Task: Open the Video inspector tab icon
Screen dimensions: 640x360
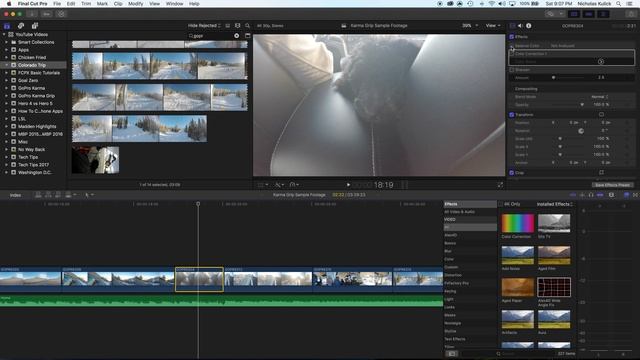Action: [x=512, y=26]
